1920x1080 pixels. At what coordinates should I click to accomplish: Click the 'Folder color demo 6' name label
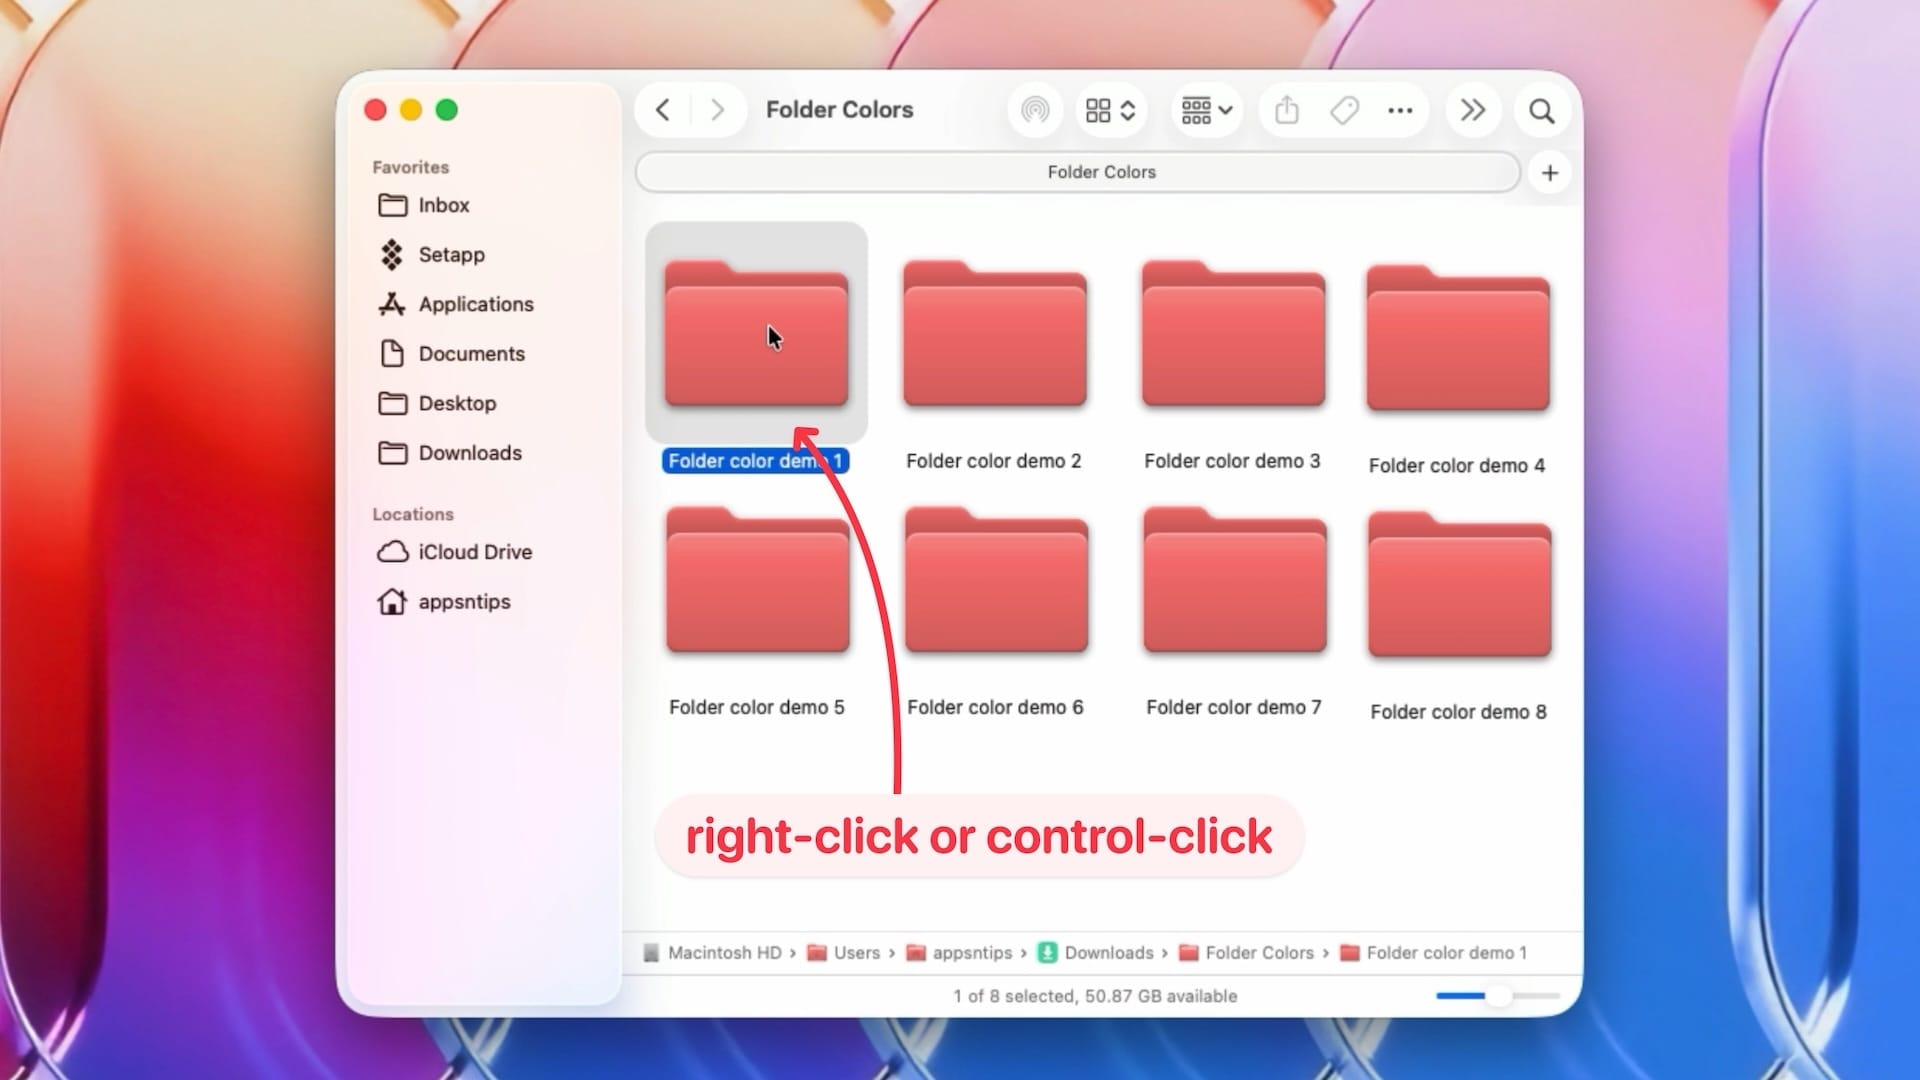(995, 708)
